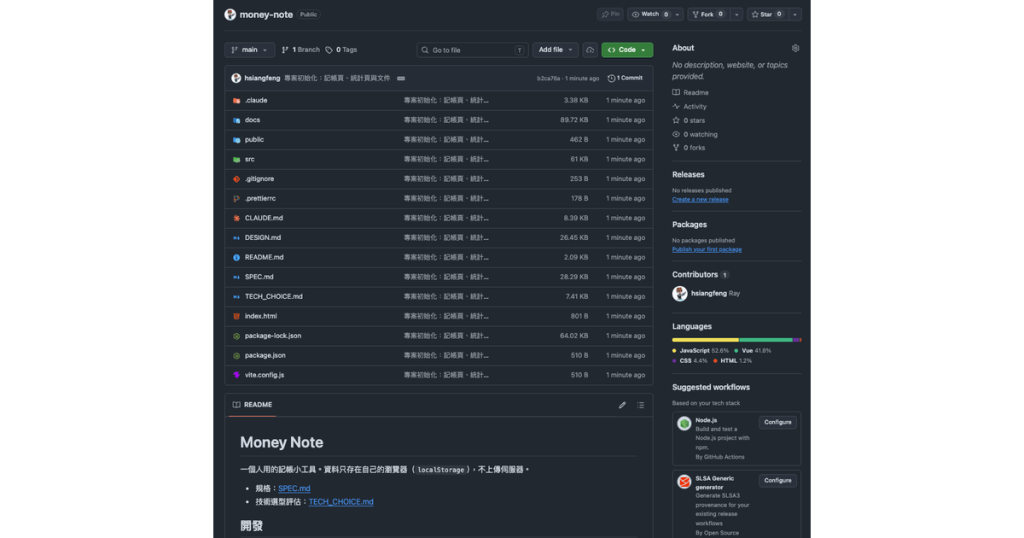Fork the repository
The width and height of the screenshot is (1024, 538).
tap(709, 14)
